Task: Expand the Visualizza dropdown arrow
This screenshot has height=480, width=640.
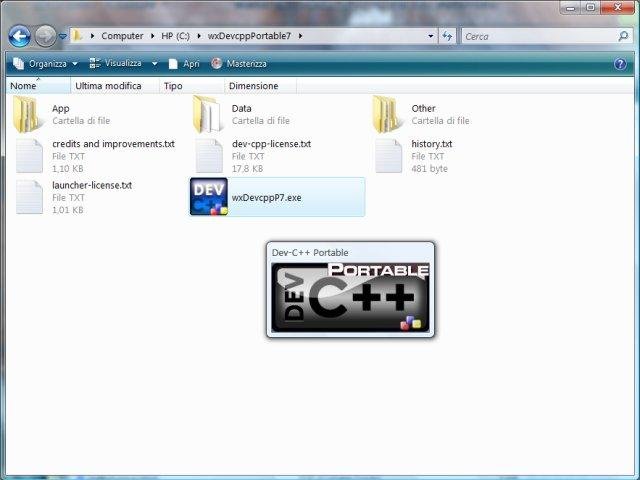Action: point(155,64)
